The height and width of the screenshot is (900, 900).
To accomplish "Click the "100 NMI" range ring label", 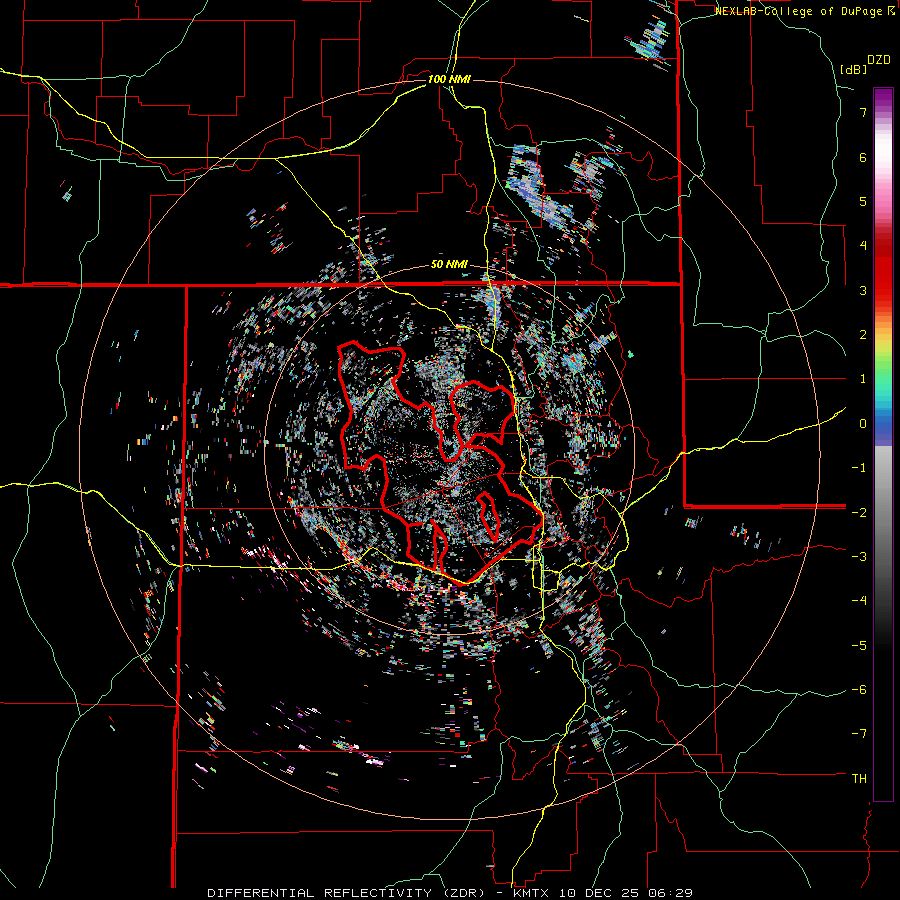I will 449,79.
